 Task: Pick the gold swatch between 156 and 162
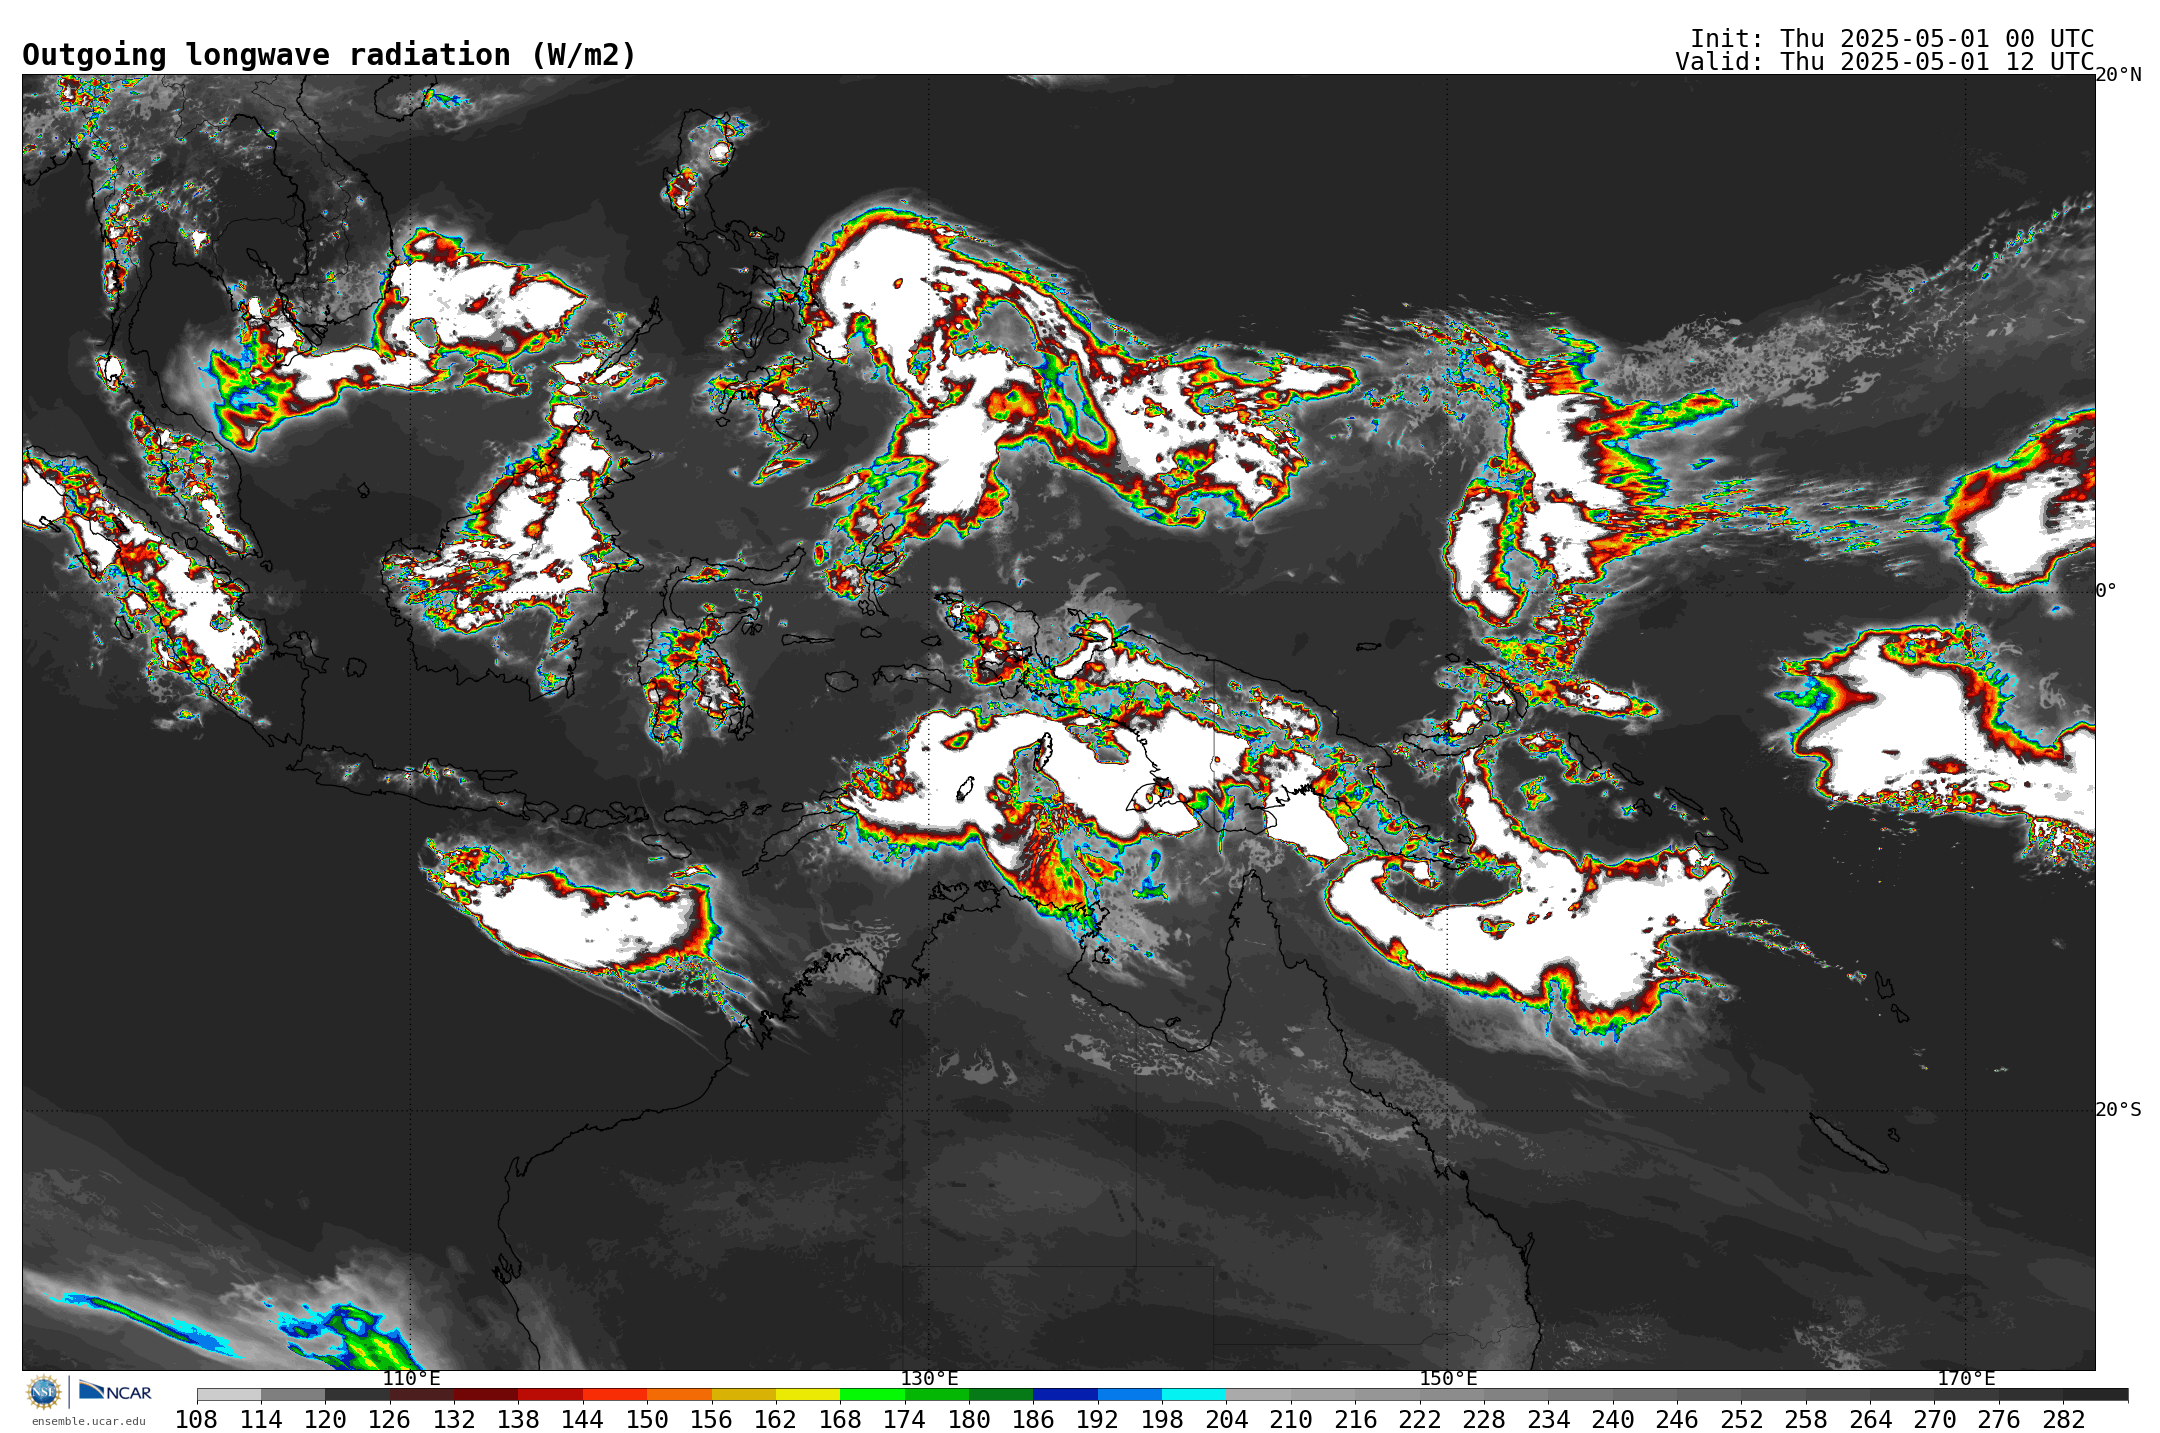click(x=743, y=1394)
